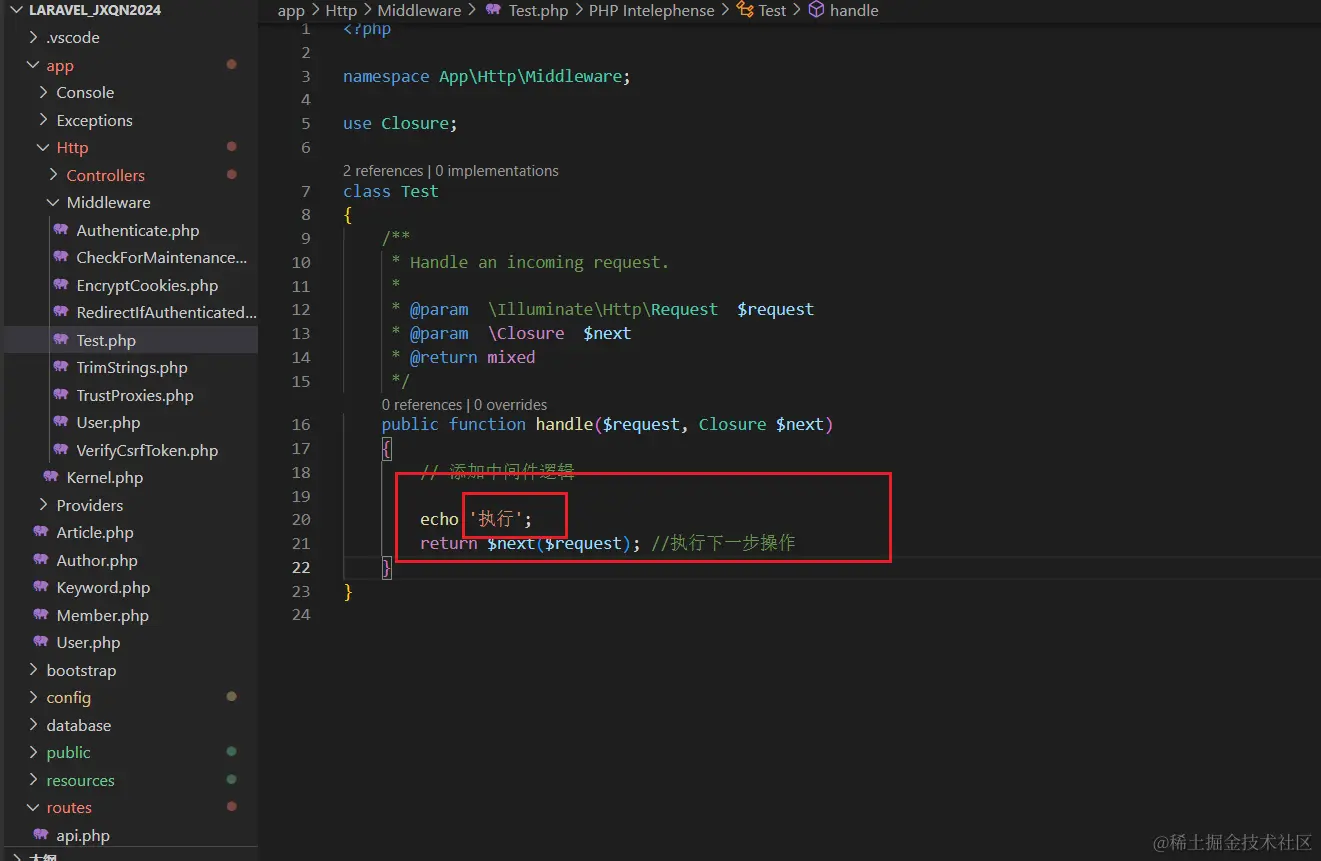The image size is (1321, 861).
Task: Expand the Exceptions folder chevron
Action: (x=44, y=120)
